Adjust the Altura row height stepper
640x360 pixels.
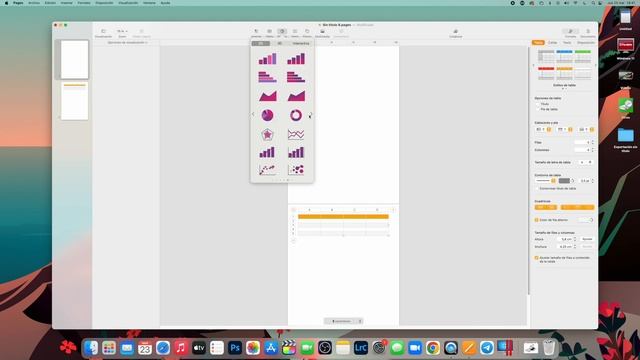coord(575,239)
